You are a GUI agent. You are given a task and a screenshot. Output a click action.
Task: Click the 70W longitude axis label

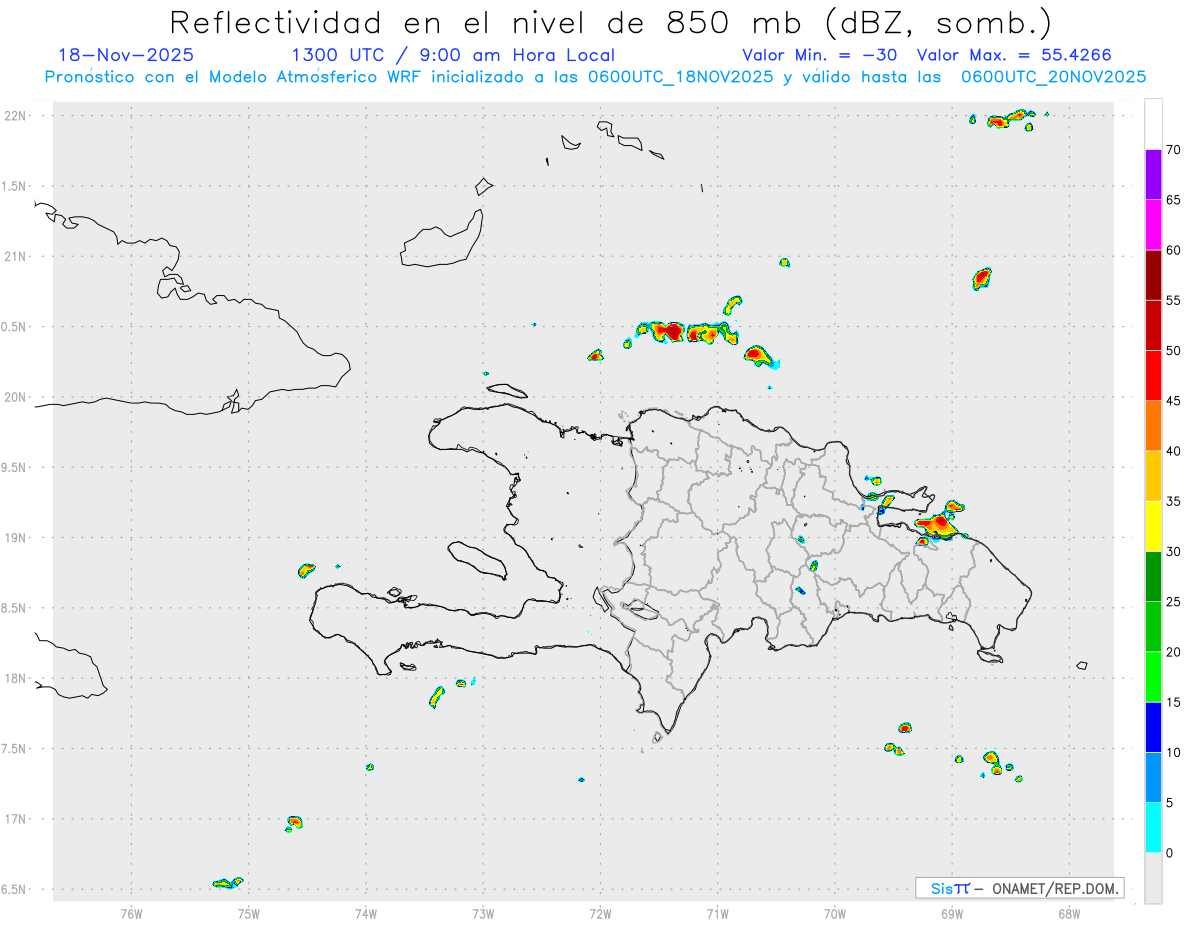835,913
